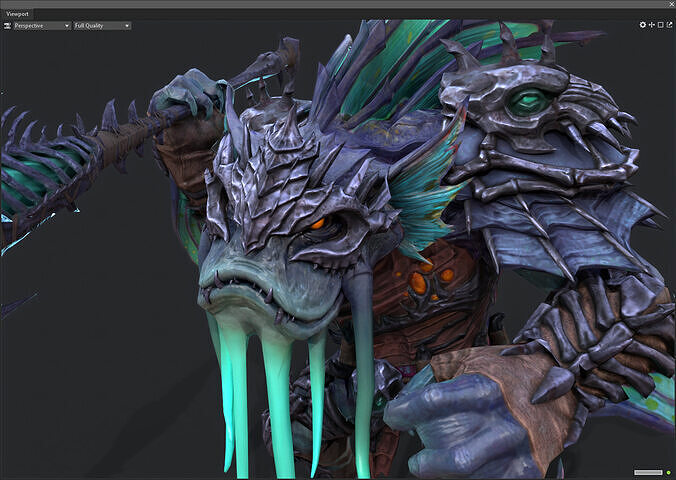Click the render progress bar at the bottom right
Screen dimensions: 676x480
[x=648, y=473]
